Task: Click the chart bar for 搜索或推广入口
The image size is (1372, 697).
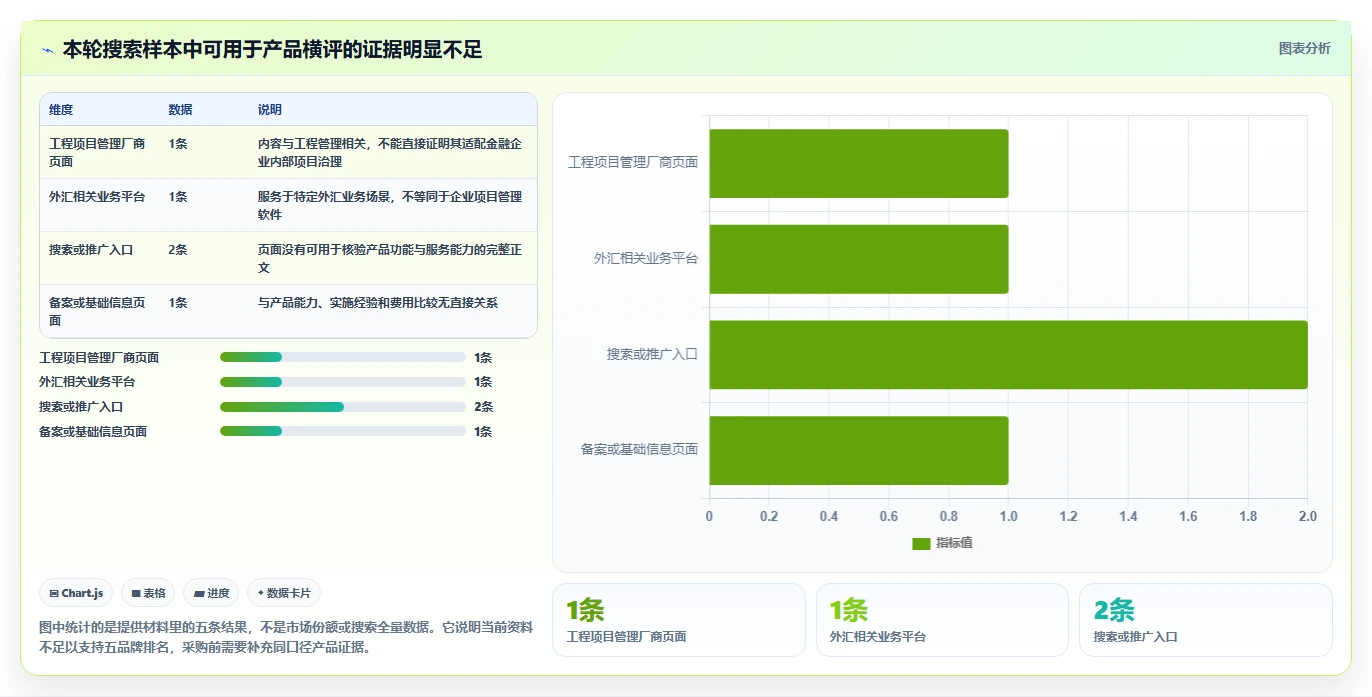Action: 1009,354
